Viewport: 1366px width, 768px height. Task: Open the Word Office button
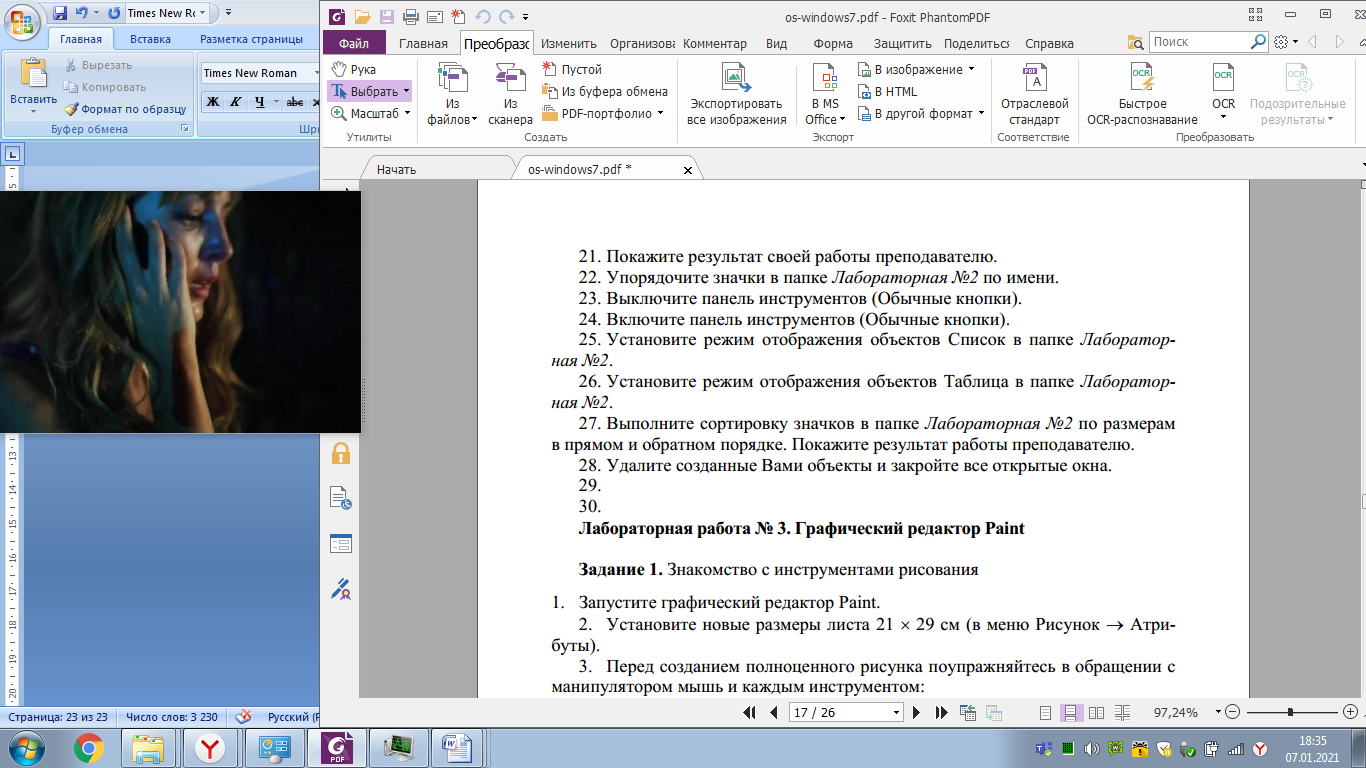tap(23, 23)
